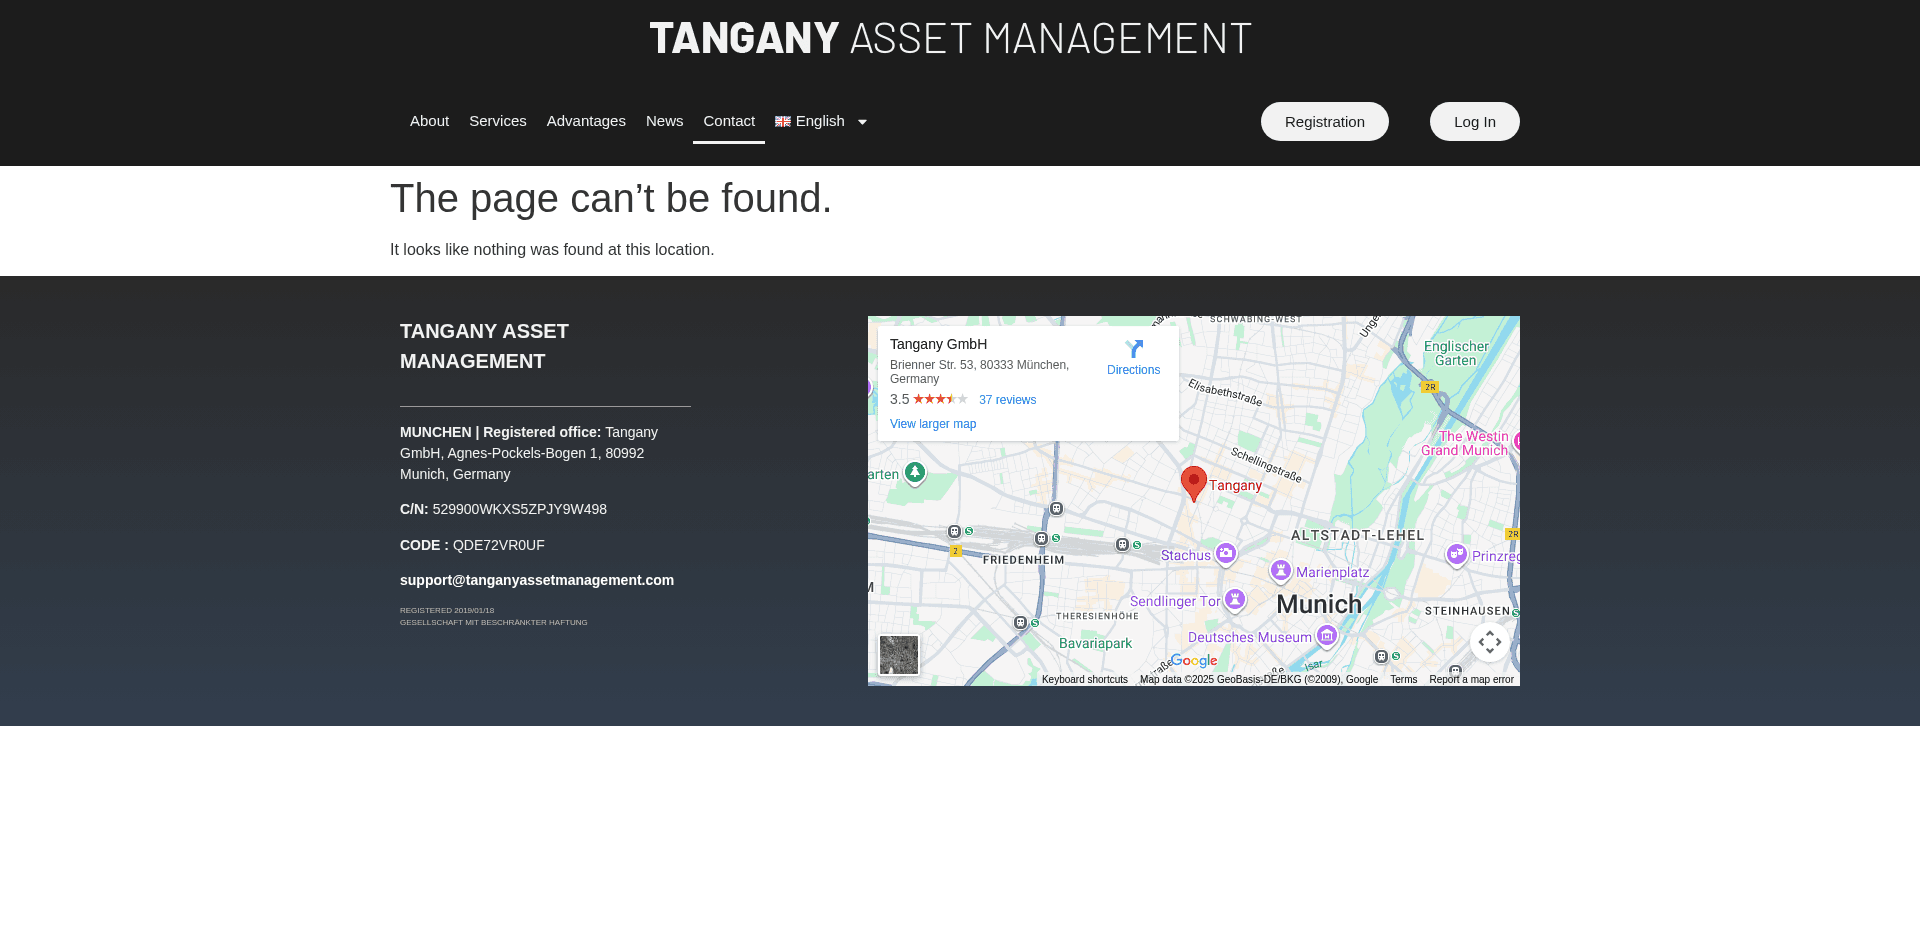This screenshot has width=1920, height=925.
Task: Click View larger map
Action: pos(932,424)
